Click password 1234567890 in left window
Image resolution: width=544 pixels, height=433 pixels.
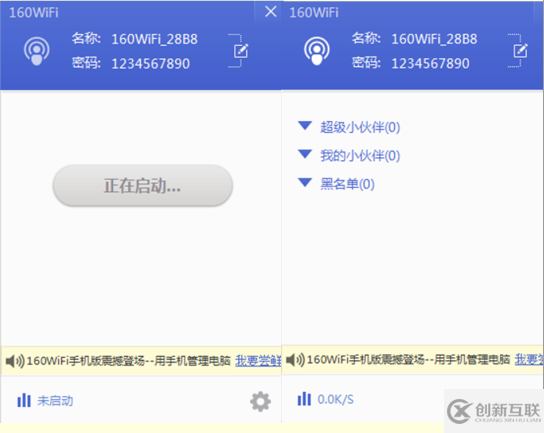tap(151, 64)
